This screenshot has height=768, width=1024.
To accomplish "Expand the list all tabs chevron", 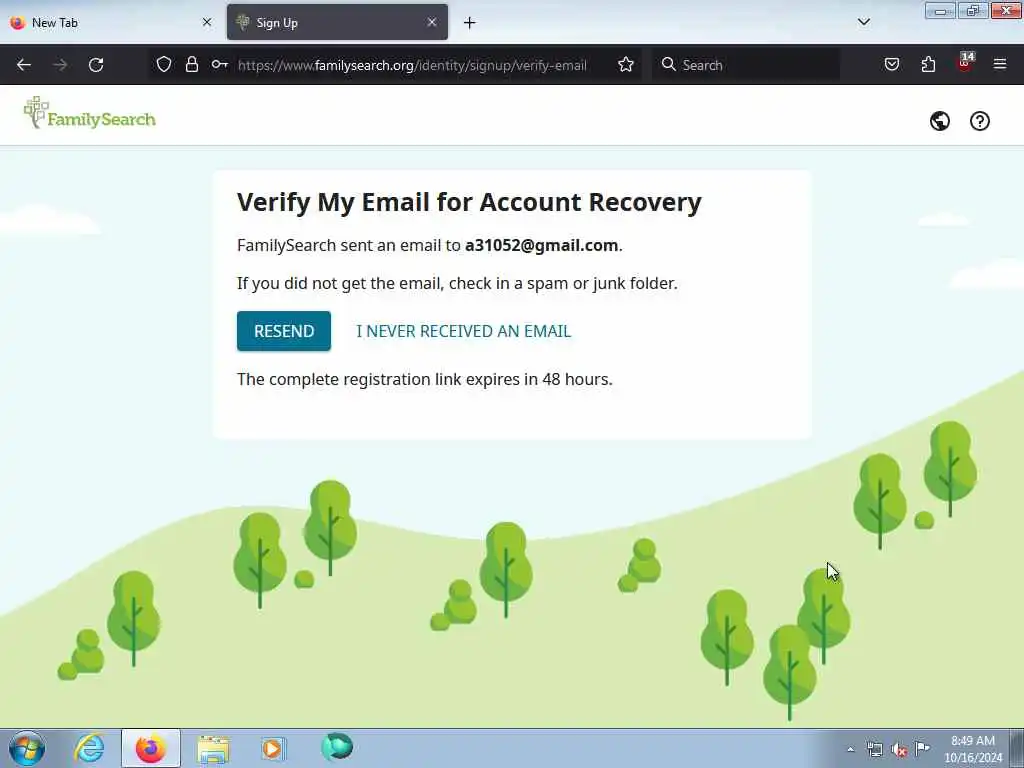I will click(x=864, y=22).
